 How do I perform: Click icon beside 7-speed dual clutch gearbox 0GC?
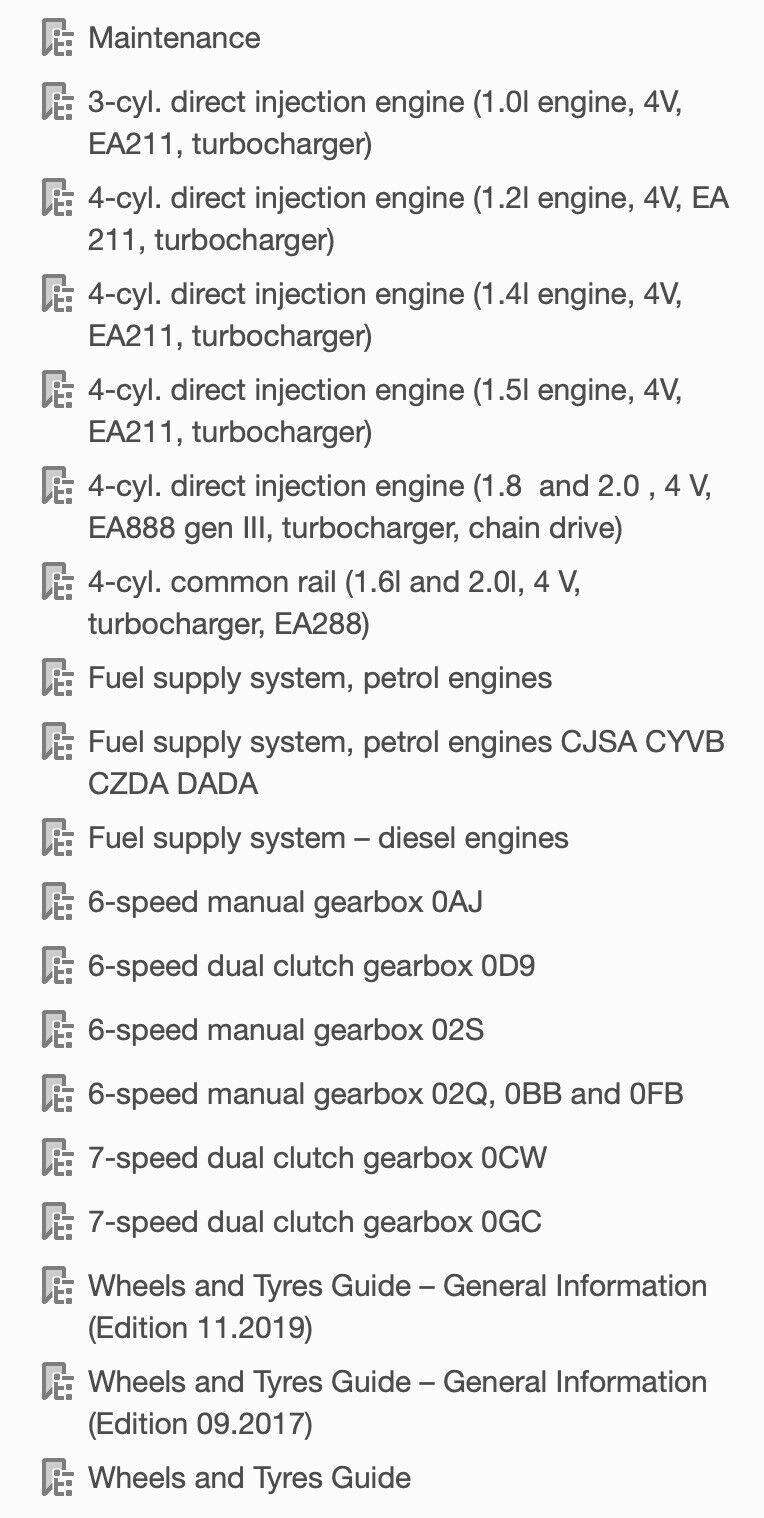pos(58,1222)
